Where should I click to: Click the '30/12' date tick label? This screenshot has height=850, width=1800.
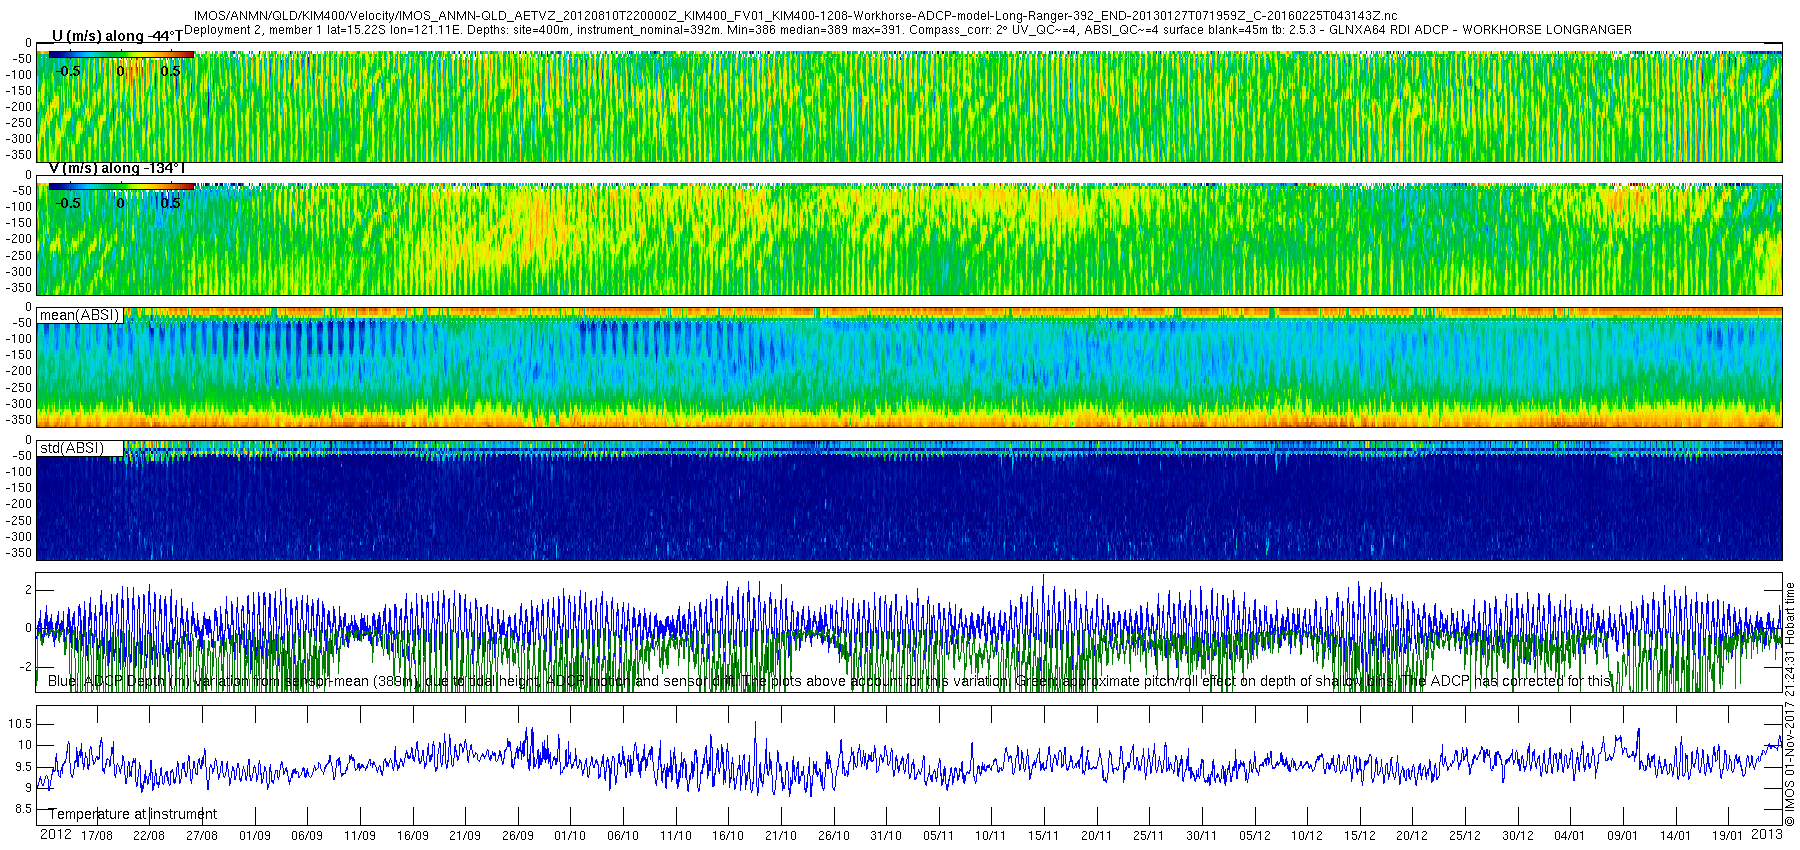(1518, 836)
